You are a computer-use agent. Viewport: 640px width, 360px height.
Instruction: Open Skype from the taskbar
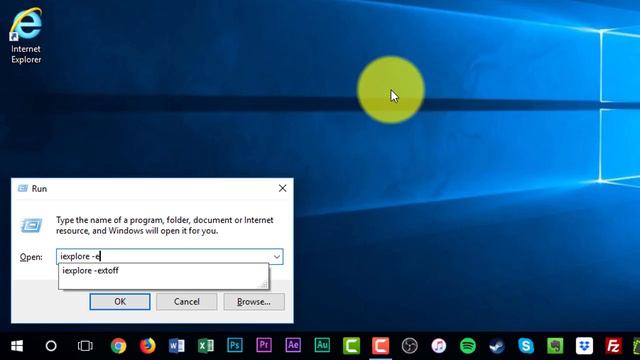click(526, 346)
